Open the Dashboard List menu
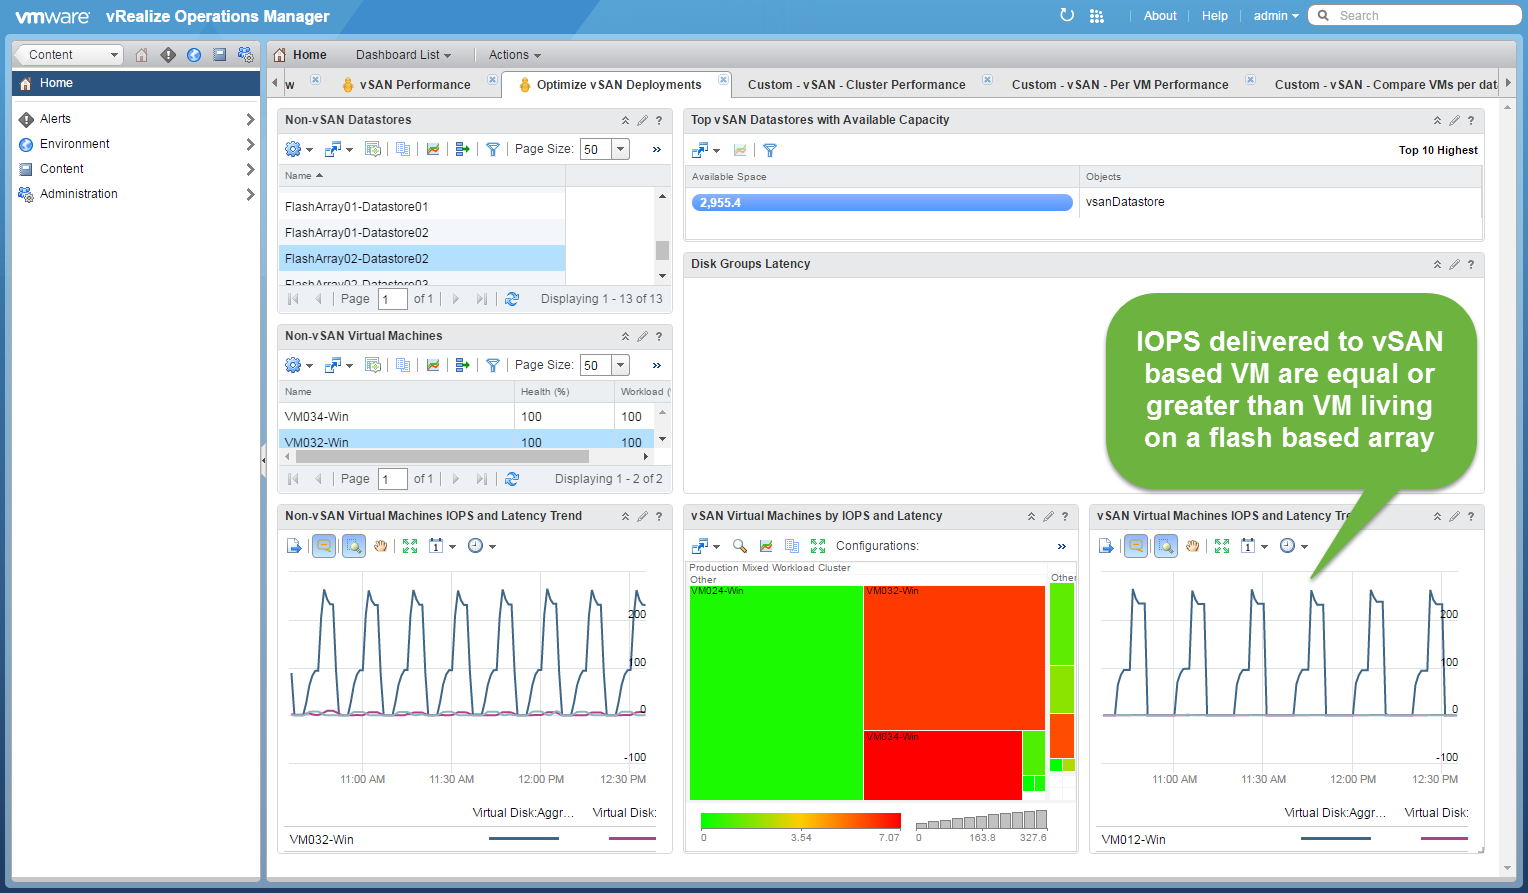The height and width of the screenshot is (893, 1528). tap(403, 55)
